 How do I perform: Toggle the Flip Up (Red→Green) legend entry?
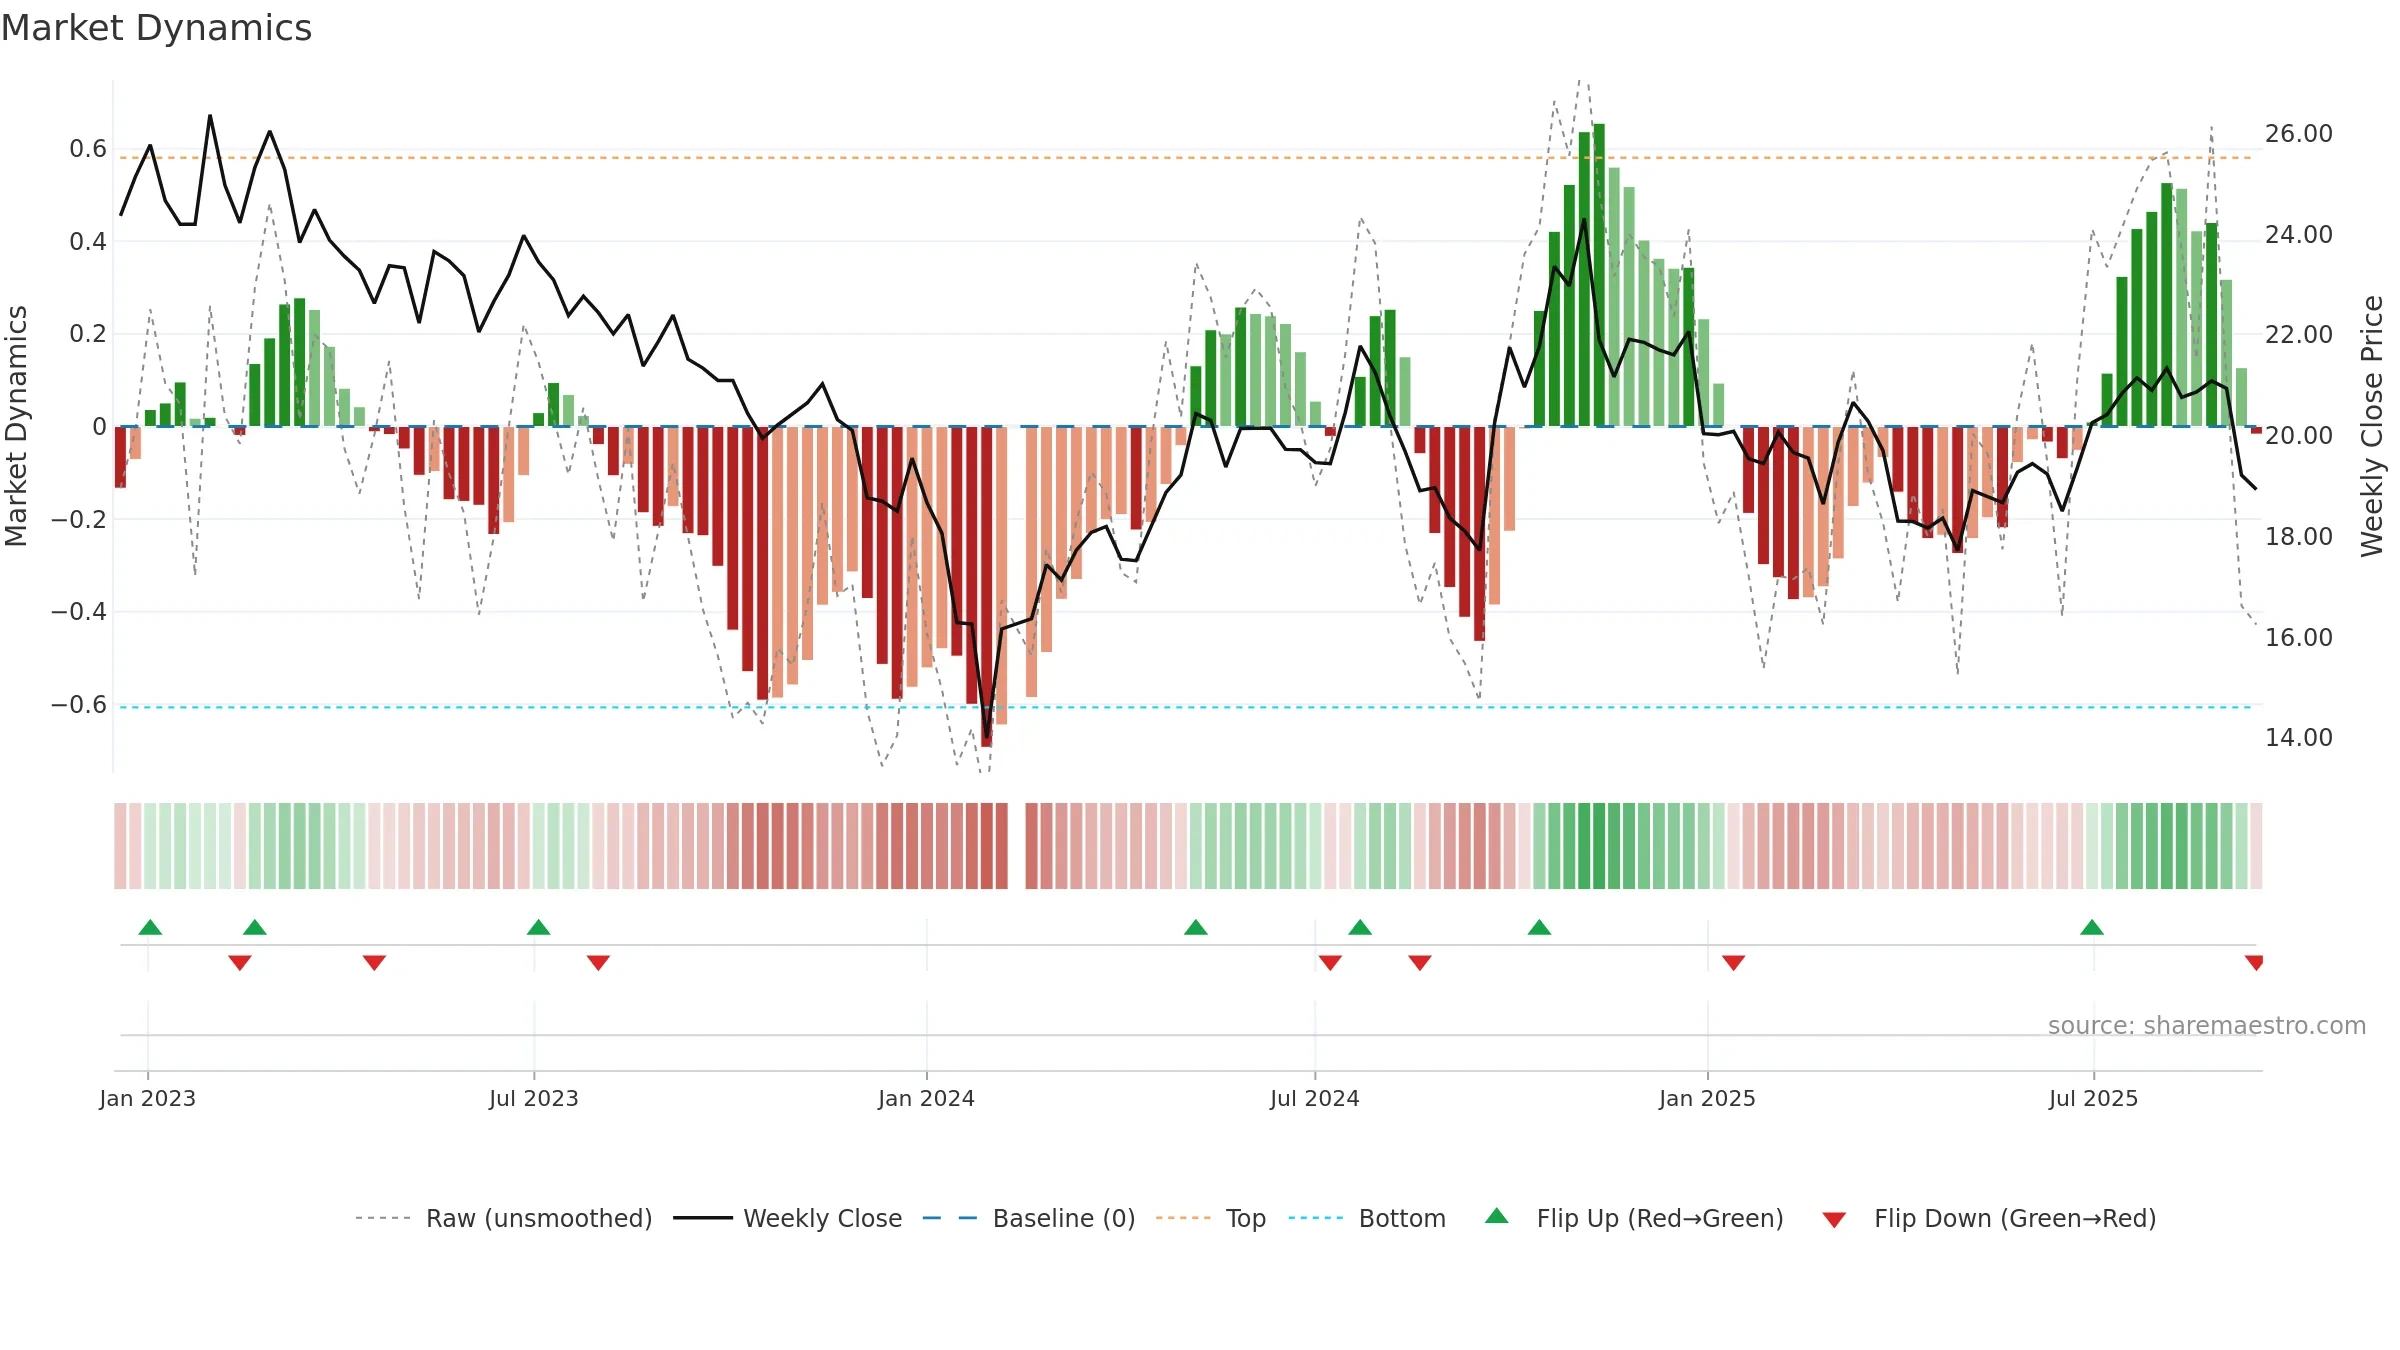point(1635,1219)
